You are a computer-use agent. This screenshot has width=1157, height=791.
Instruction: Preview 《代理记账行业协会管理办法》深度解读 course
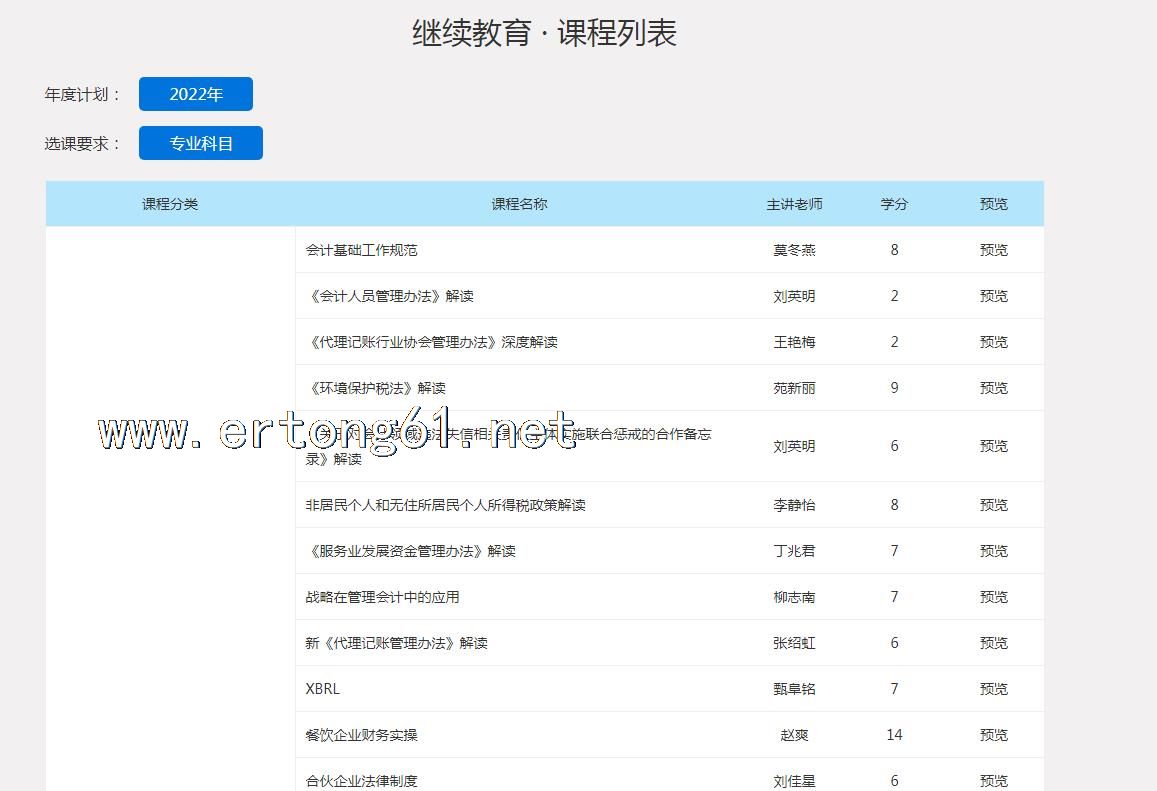[x=993, y=342]
